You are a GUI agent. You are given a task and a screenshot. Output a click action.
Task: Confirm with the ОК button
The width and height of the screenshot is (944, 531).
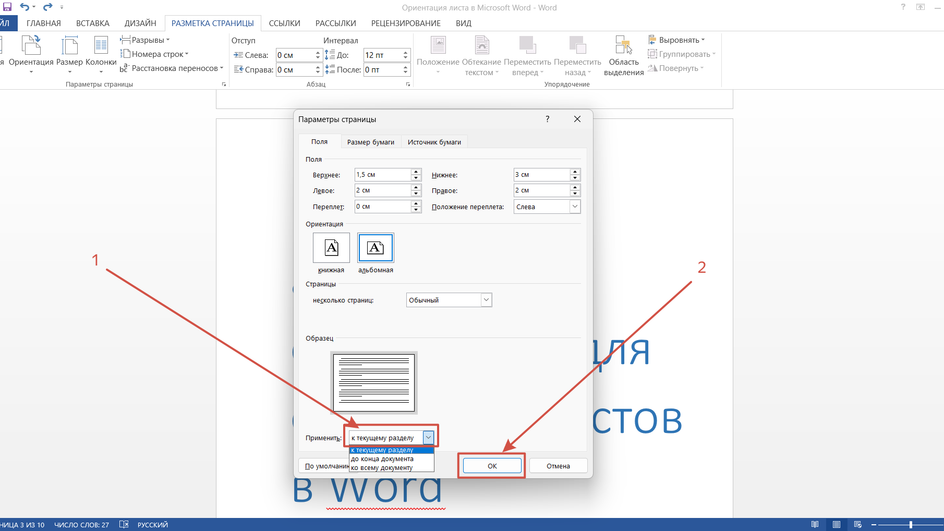[492, 466]
